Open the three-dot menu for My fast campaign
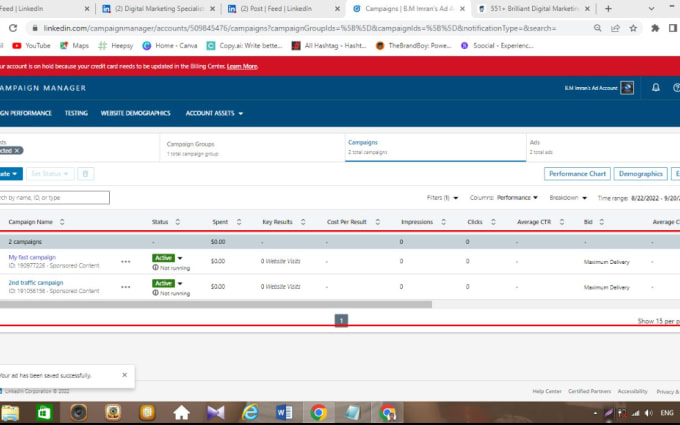 coord(126,262)
